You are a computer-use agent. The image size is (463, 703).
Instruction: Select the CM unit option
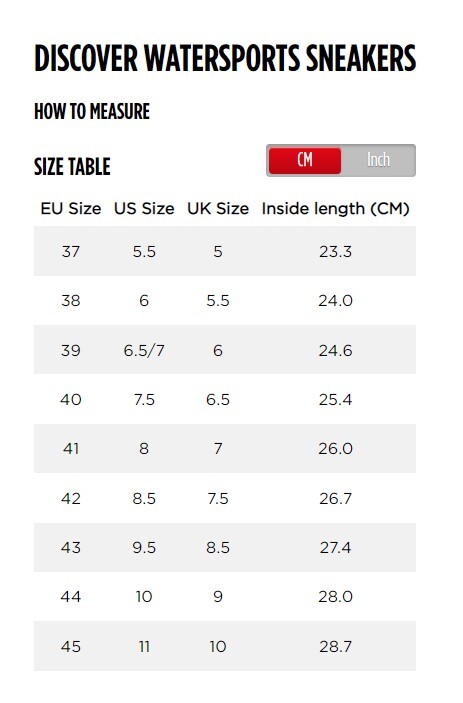(305, 160)
